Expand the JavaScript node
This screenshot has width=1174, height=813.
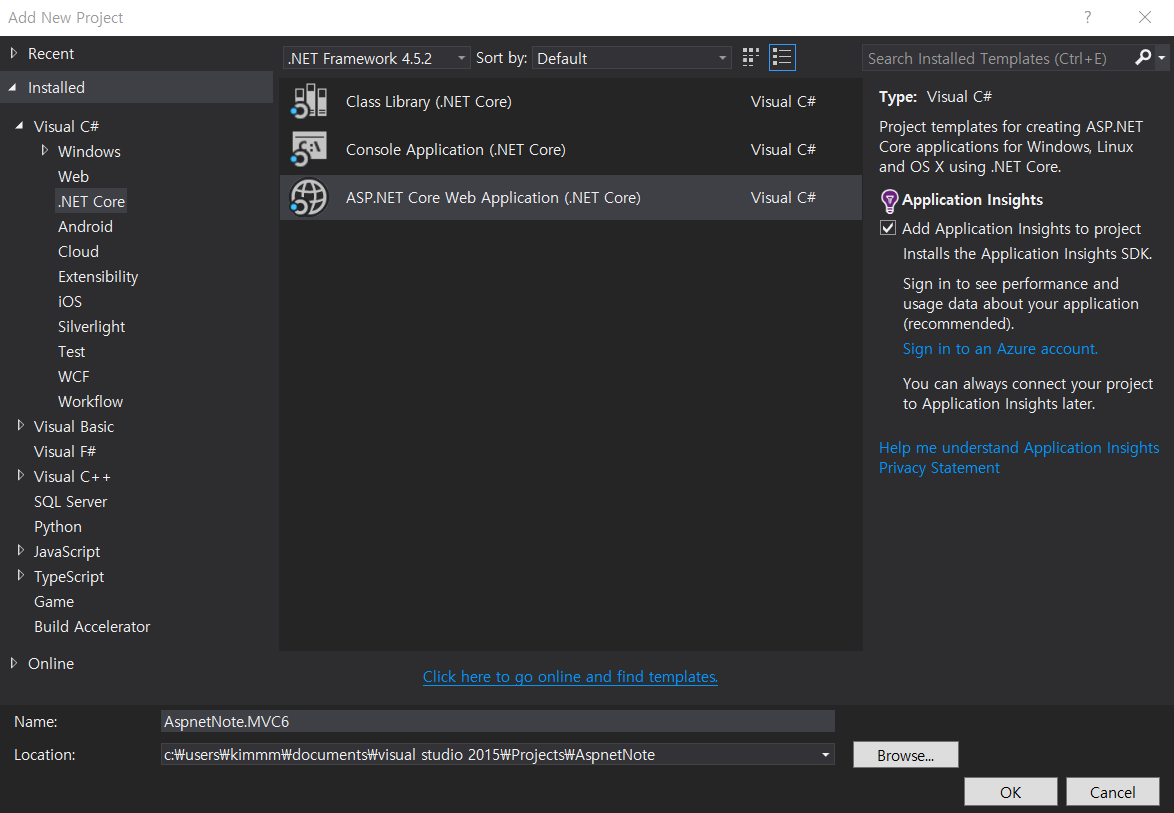[20, 550]
